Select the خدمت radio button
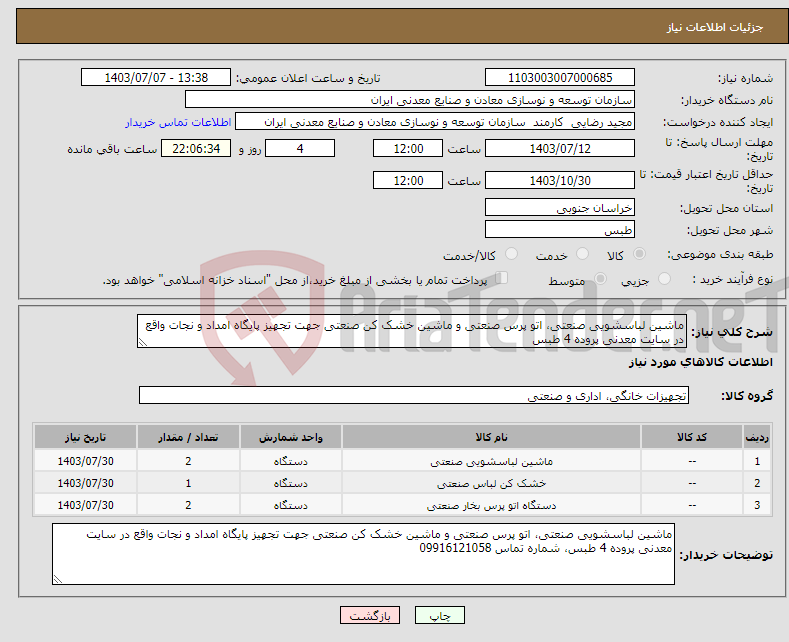The height and width of the screenshot is (642, 789). [582, 254]
